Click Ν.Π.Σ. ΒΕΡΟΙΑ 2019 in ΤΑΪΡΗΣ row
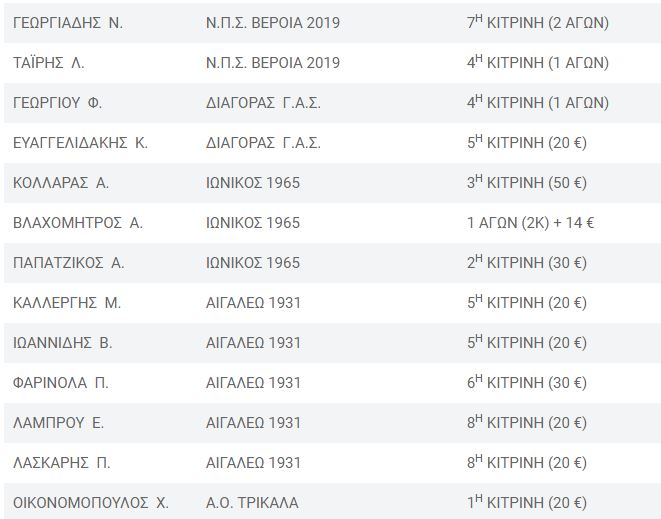661x519 pixels. coord(273,63)
